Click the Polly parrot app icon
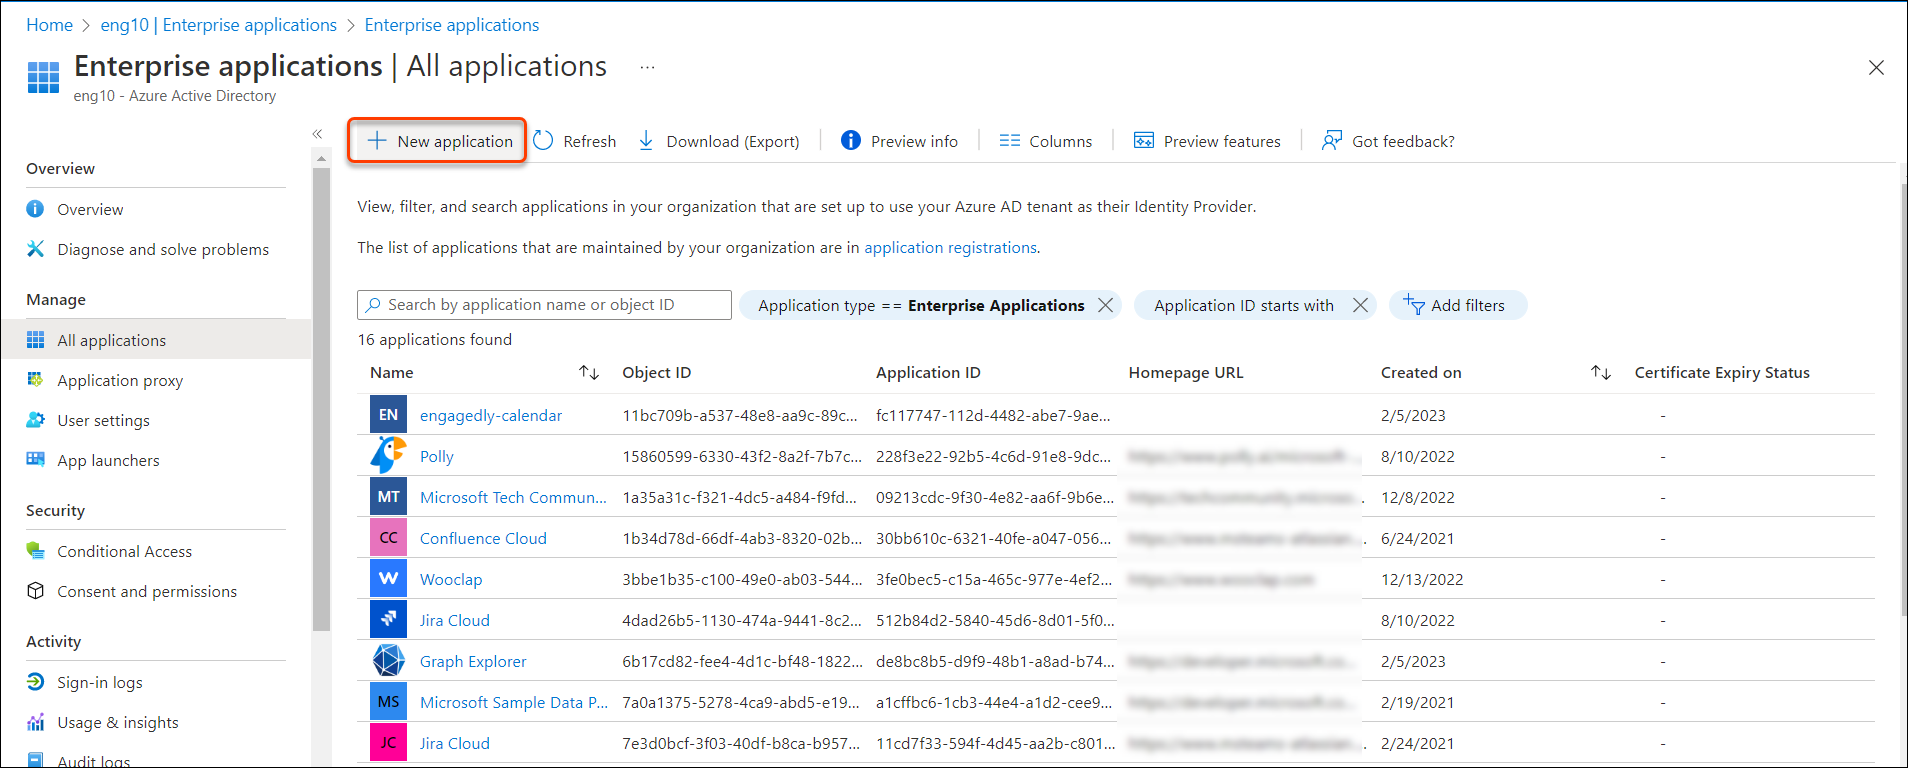This screenshot has height=768, width=1908. pyautogui.click(x=388, y=455)
